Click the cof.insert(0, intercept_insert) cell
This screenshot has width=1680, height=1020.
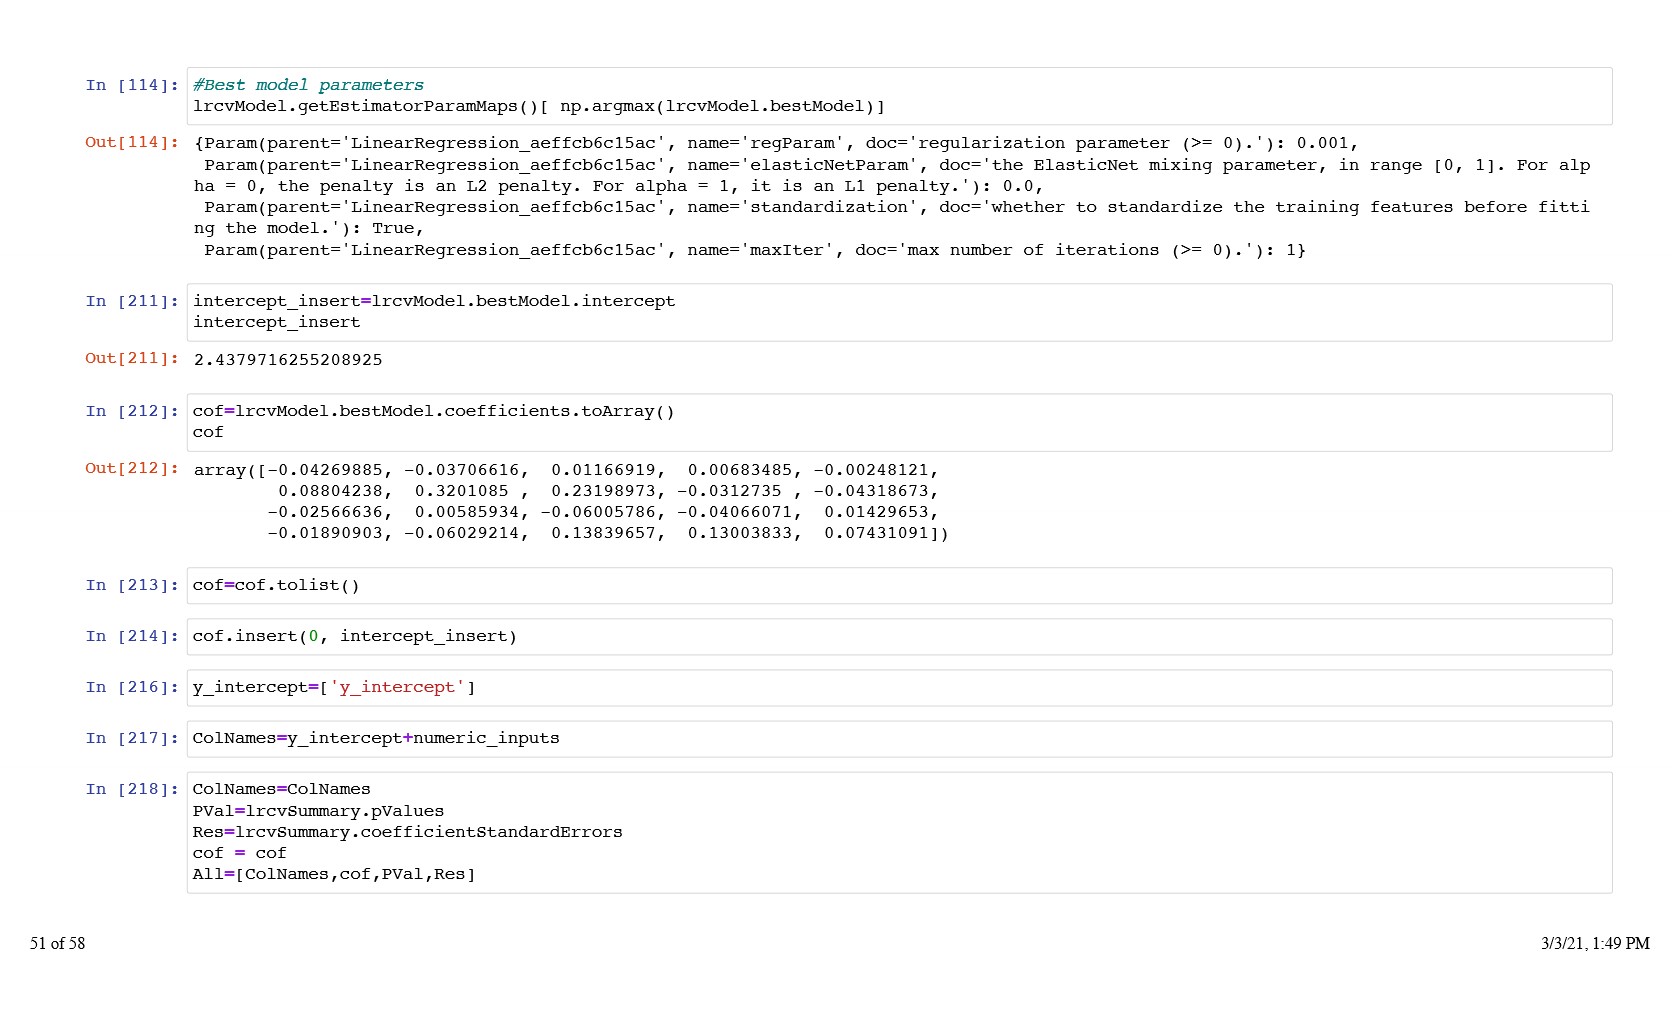898,637
